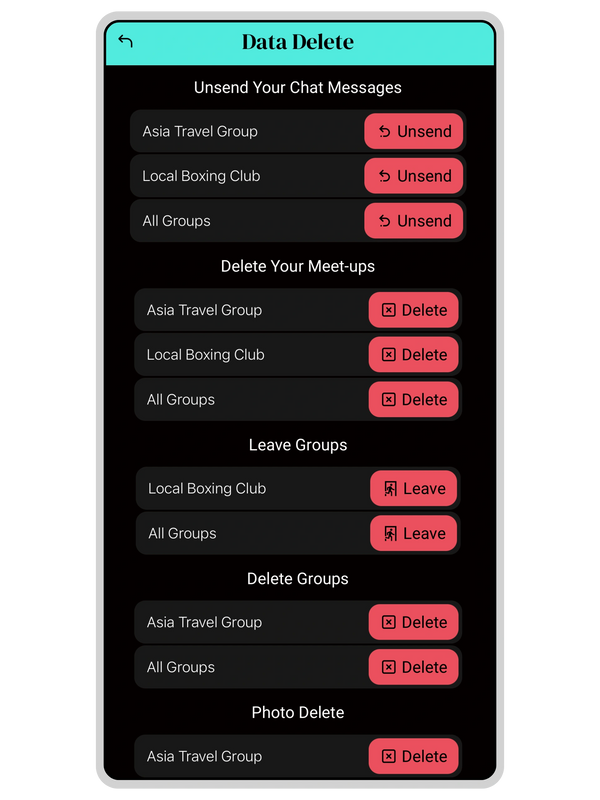Click X-box icon in Photo Delete row
The image size is (600, 800).
pyautogui.click(x=389, y=757)
